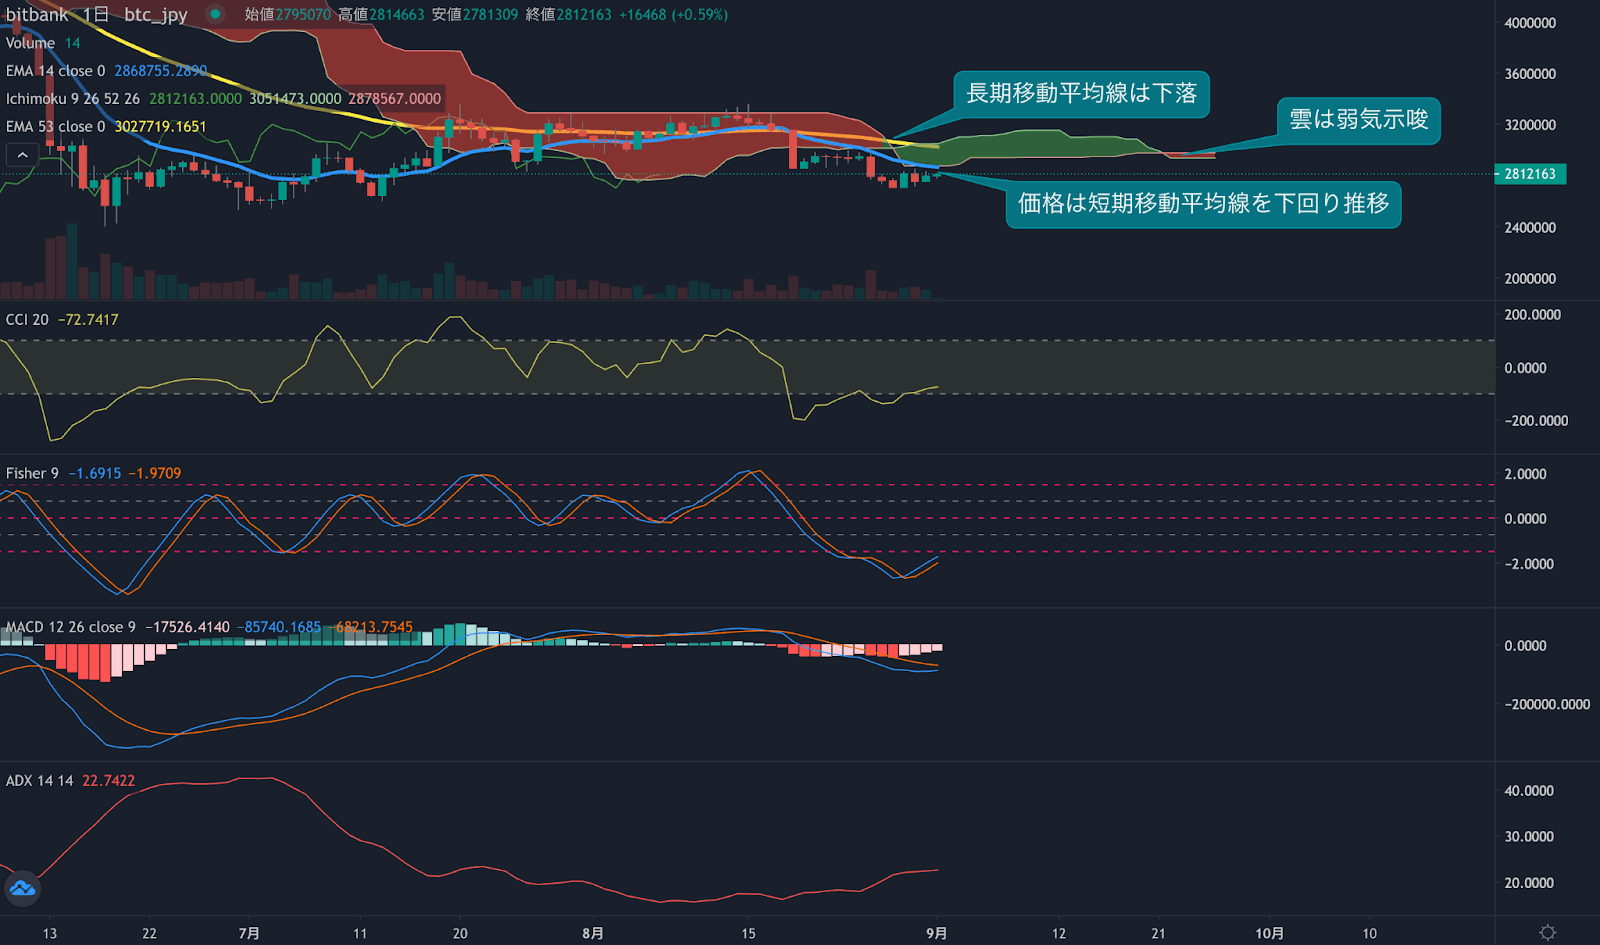Click the TradingView cloud logo icon

click(x=22, y=888)
